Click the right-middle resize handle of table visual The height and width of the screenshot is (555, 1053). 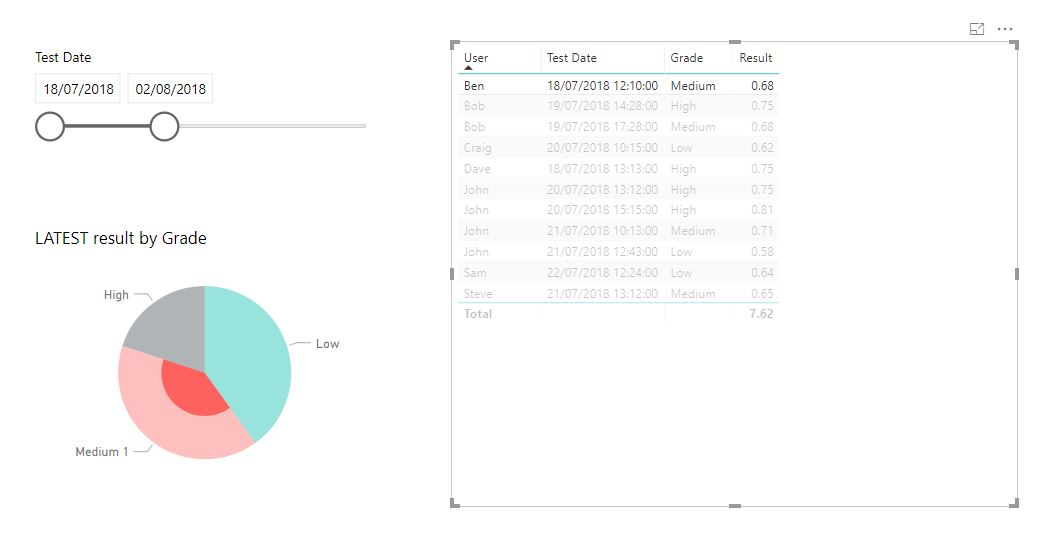pyautogui.click(x=1017, y=273)
